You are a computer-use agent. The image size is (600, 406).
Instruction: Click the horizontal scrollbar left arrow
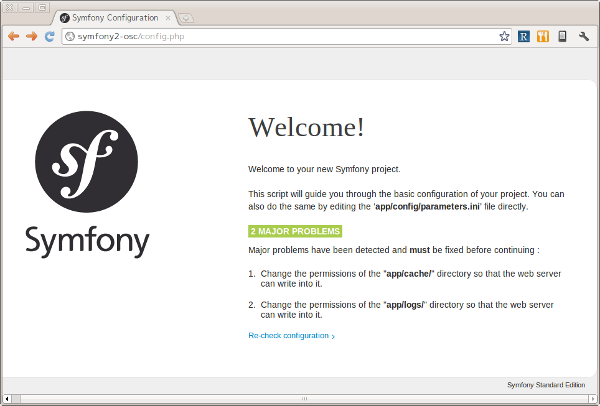click(x=7, y=399)
